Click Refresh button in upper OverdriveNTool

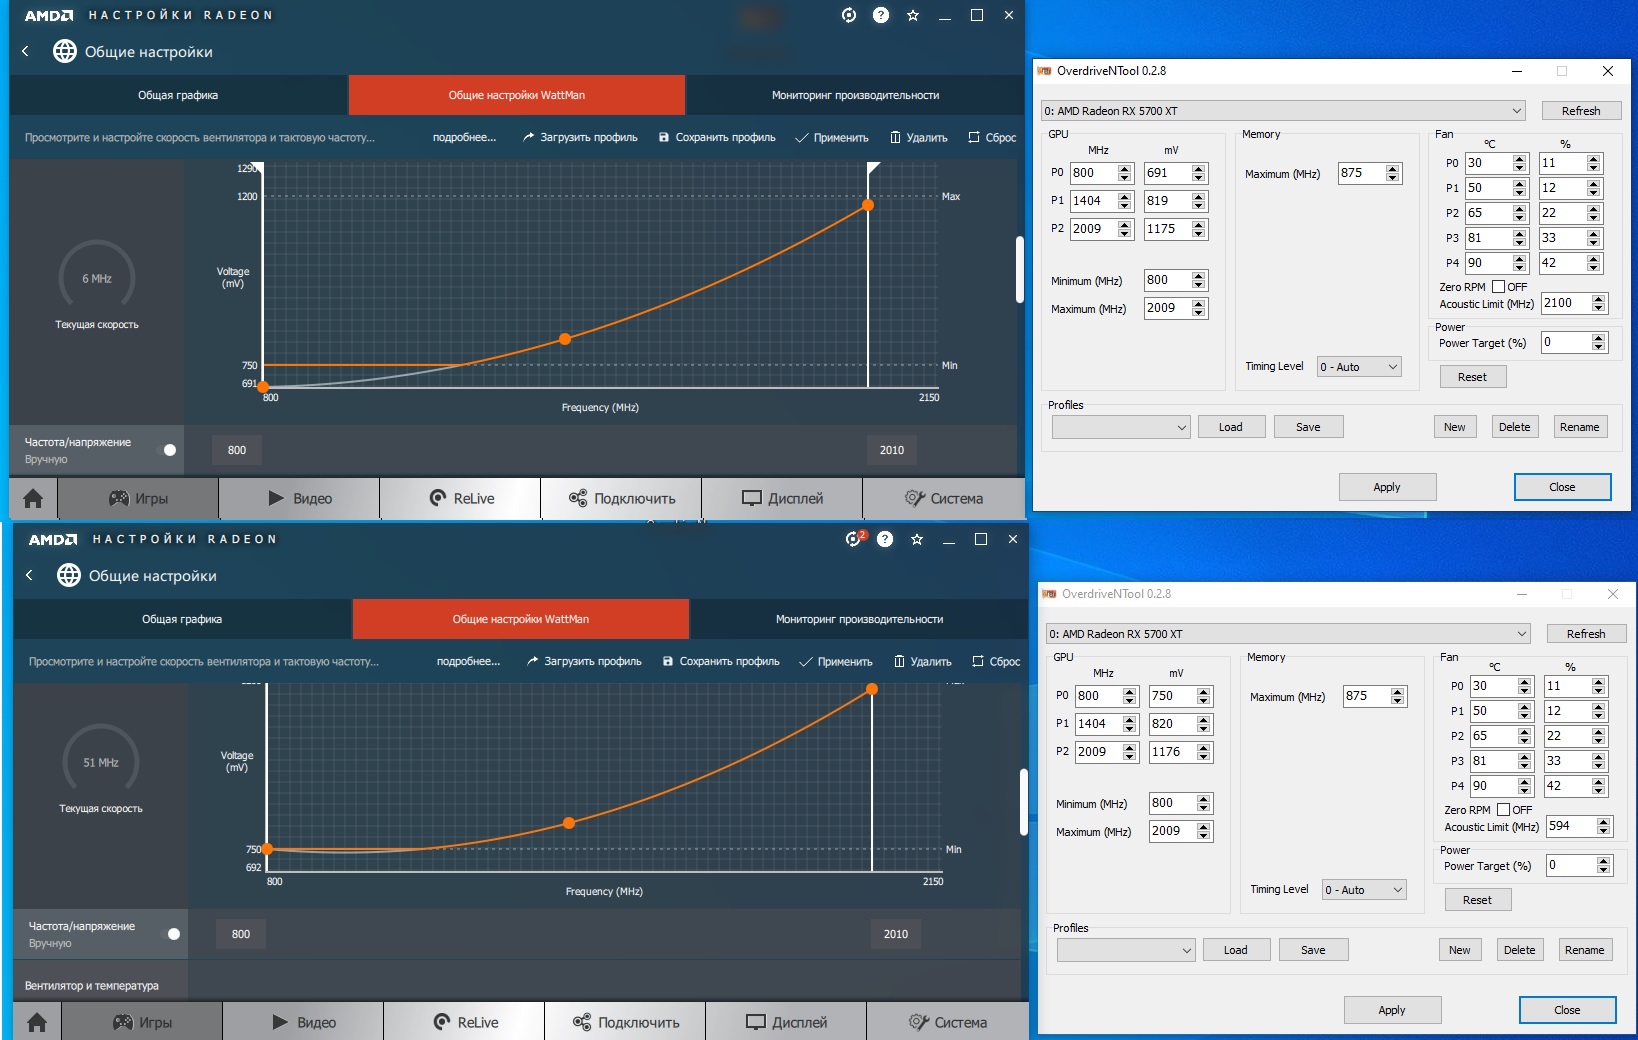pyautogui.click(x=1581, y=111)
